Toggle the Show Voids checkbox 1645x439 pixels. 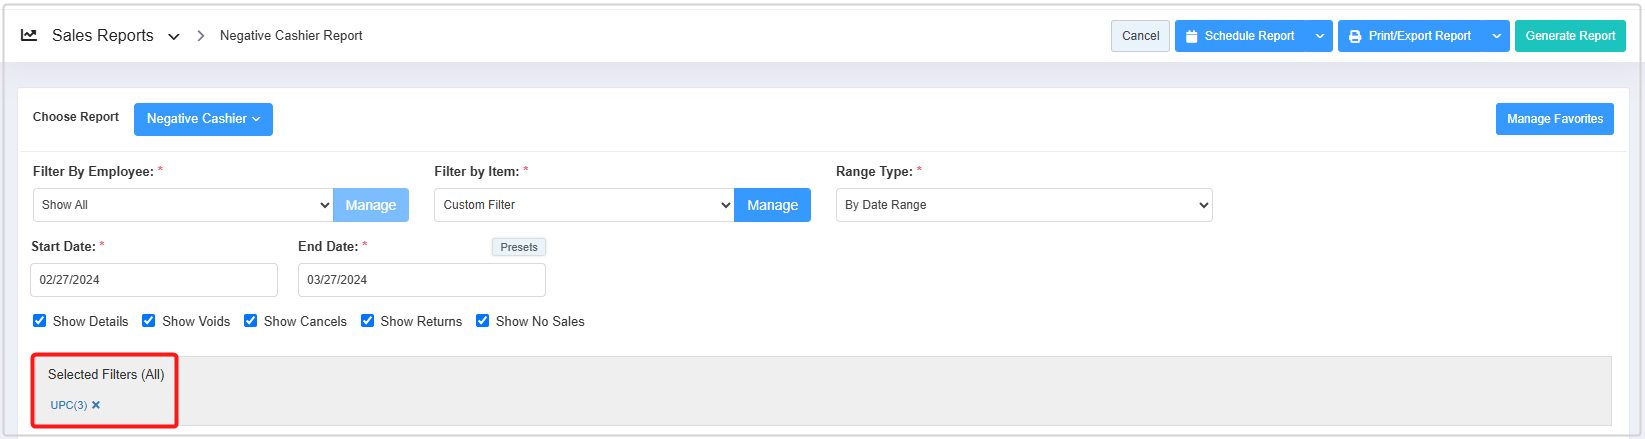149,321
